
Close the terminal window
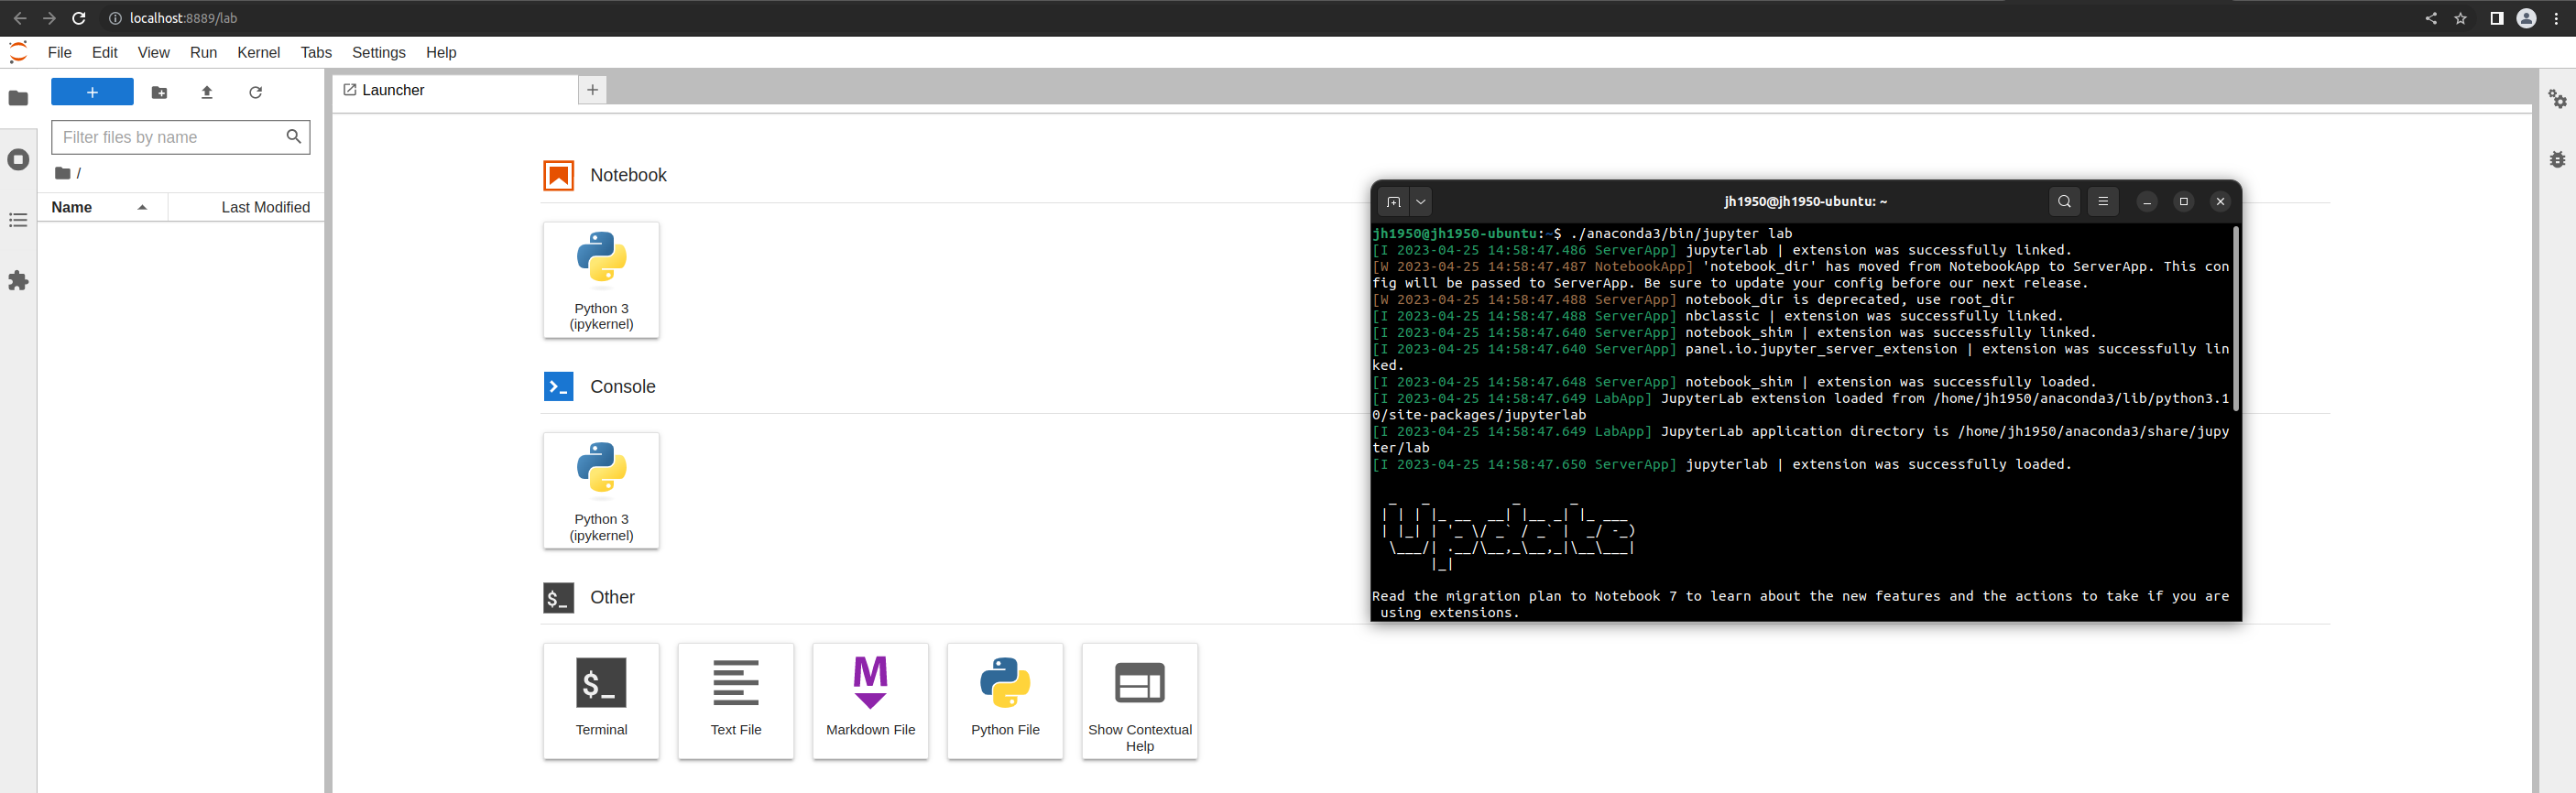pyautogui.click(x=2220, y=202)
